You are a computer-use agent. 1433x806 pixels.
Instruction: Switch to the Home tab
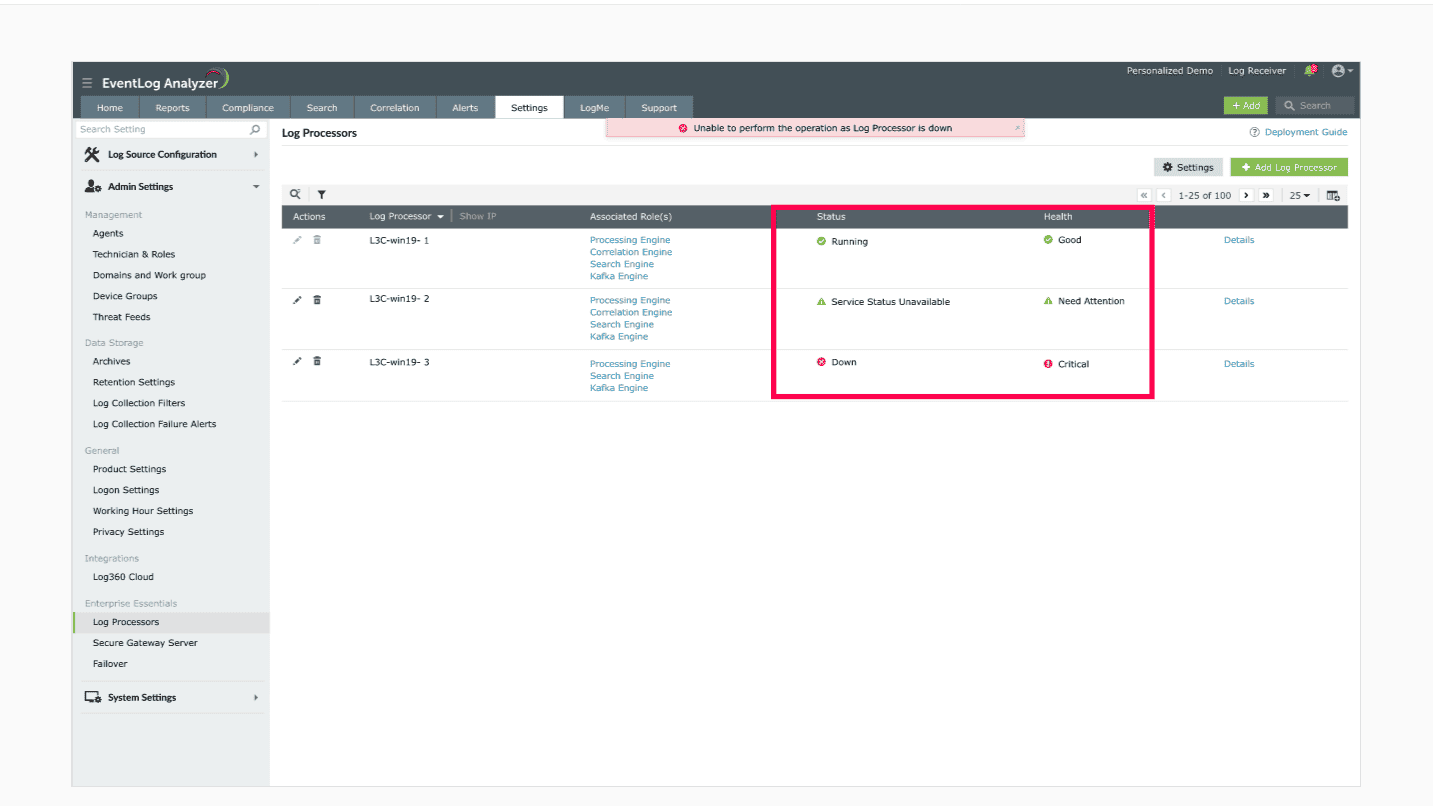110,108
